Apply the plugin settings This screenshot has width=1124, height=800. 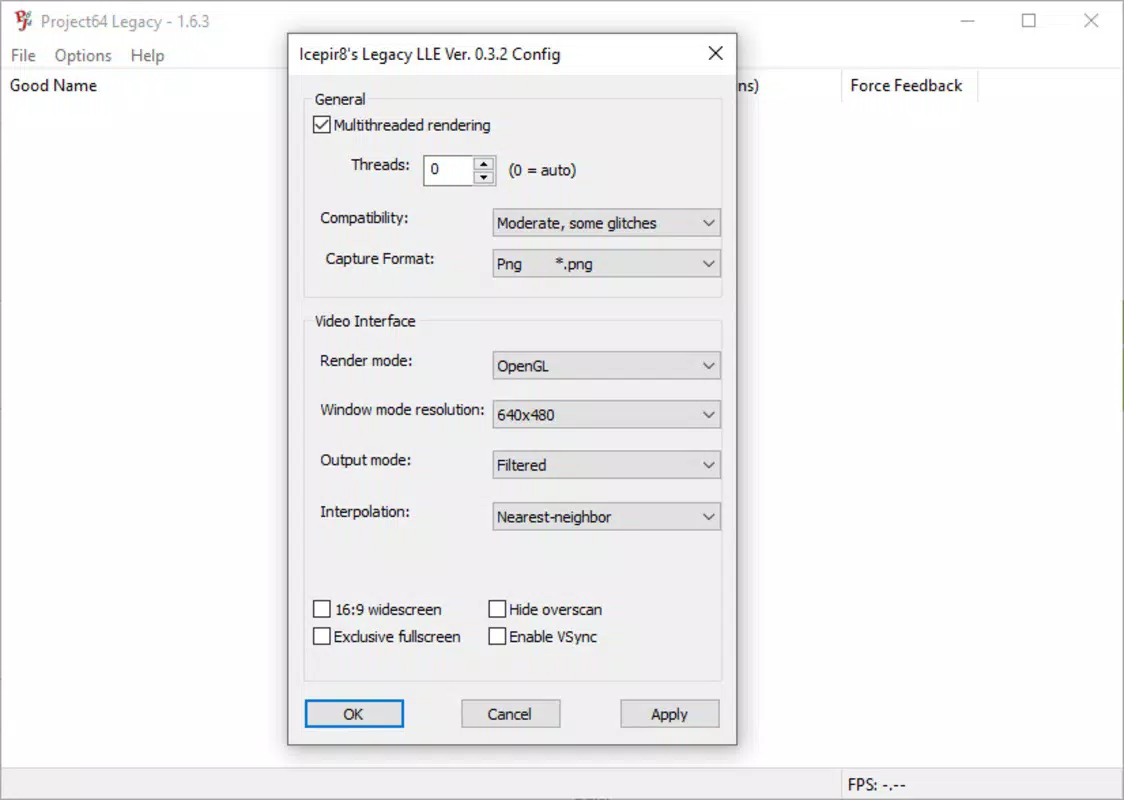point(670,714)
